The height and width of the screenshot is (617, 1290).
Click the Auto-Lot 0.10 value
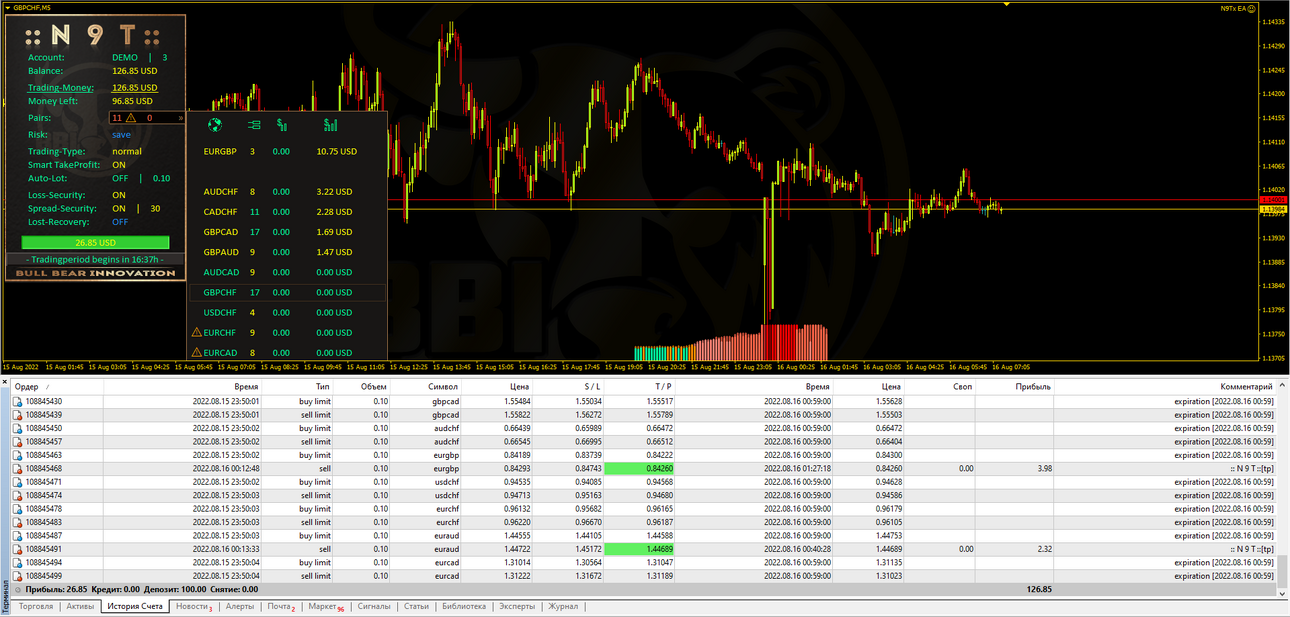point(161,178)
